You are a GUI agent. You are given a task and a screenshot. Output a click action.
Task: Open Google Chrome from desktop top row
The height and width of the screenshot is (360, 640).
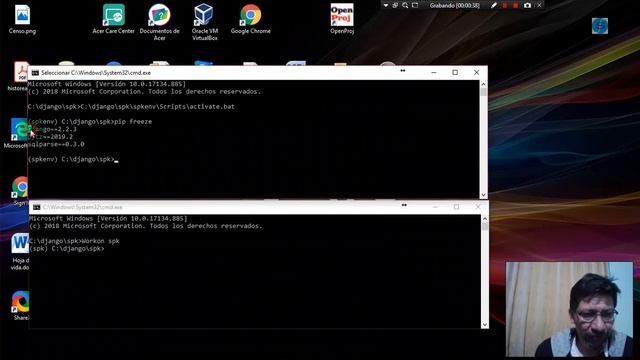251,19
